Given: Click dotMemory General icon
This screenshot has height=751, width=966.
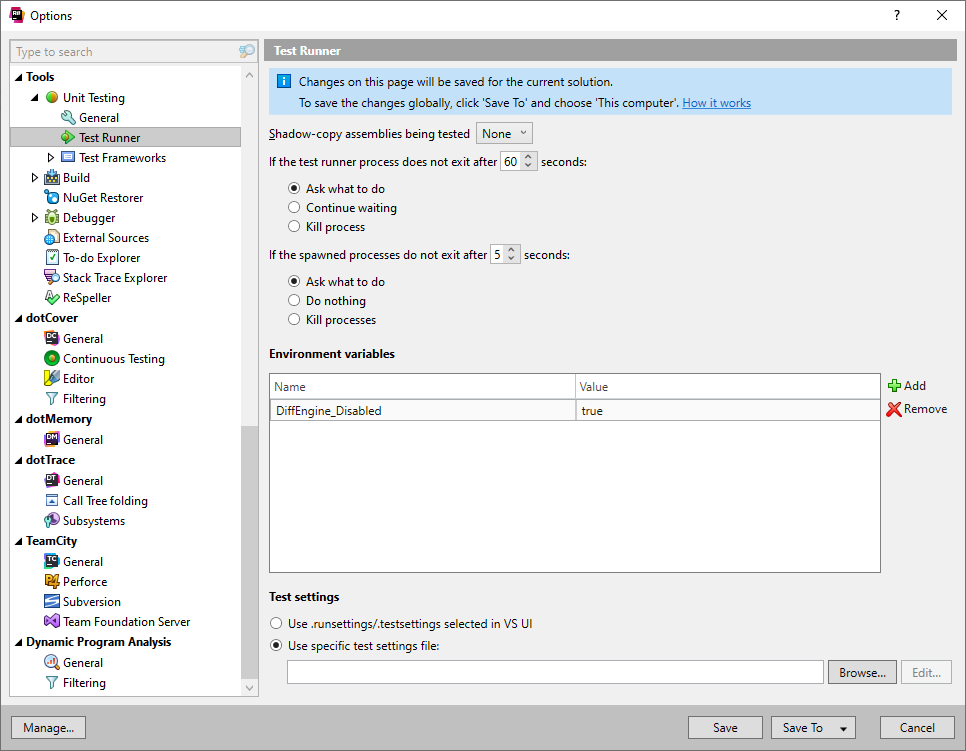Looking at the screenshot, I should pyautogui.click(x=52, y=439).
